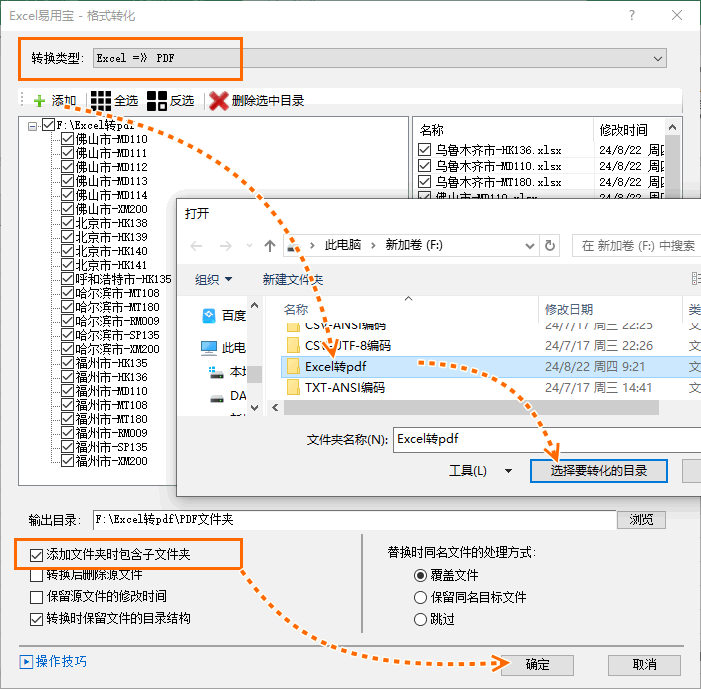
Task: Select the Excel转pdf folder
Action: (335, 367)
